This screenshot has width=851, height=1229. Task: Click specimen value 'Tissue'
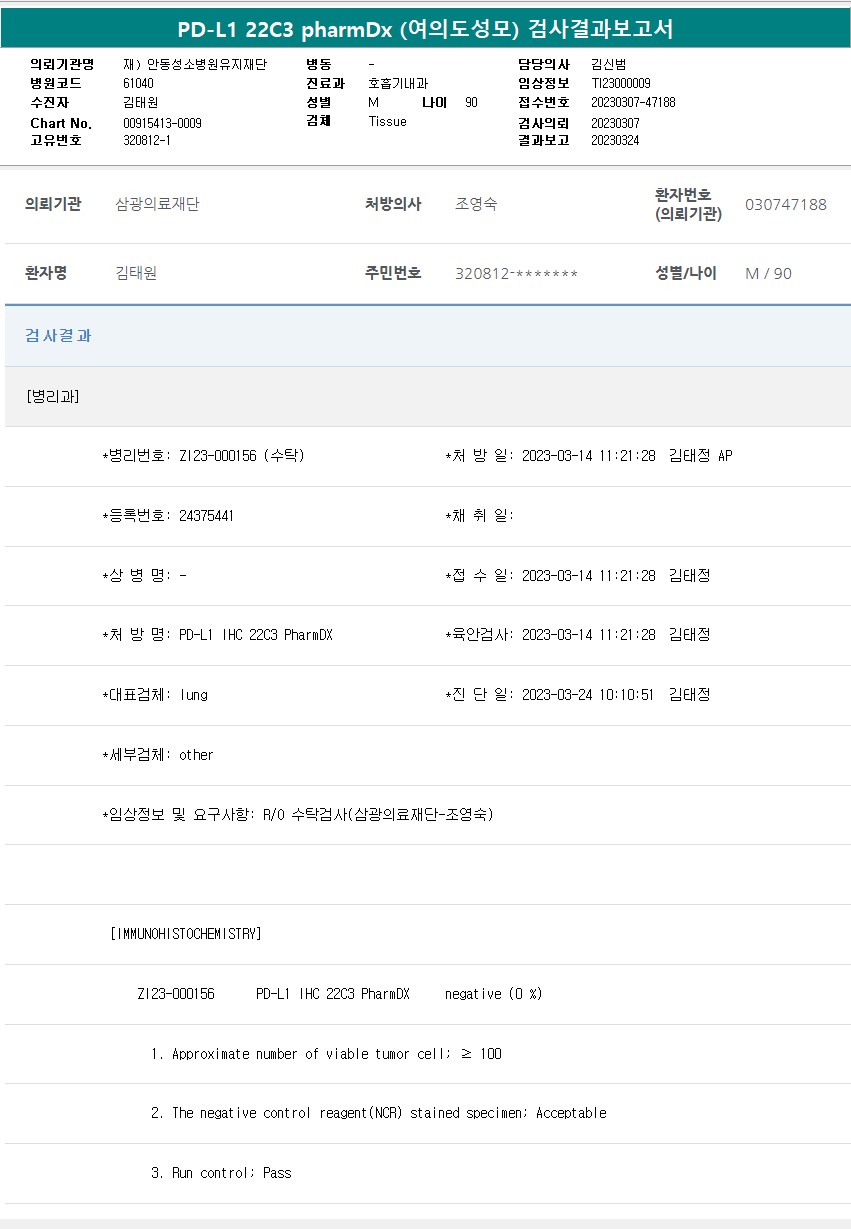coord(387,121)
